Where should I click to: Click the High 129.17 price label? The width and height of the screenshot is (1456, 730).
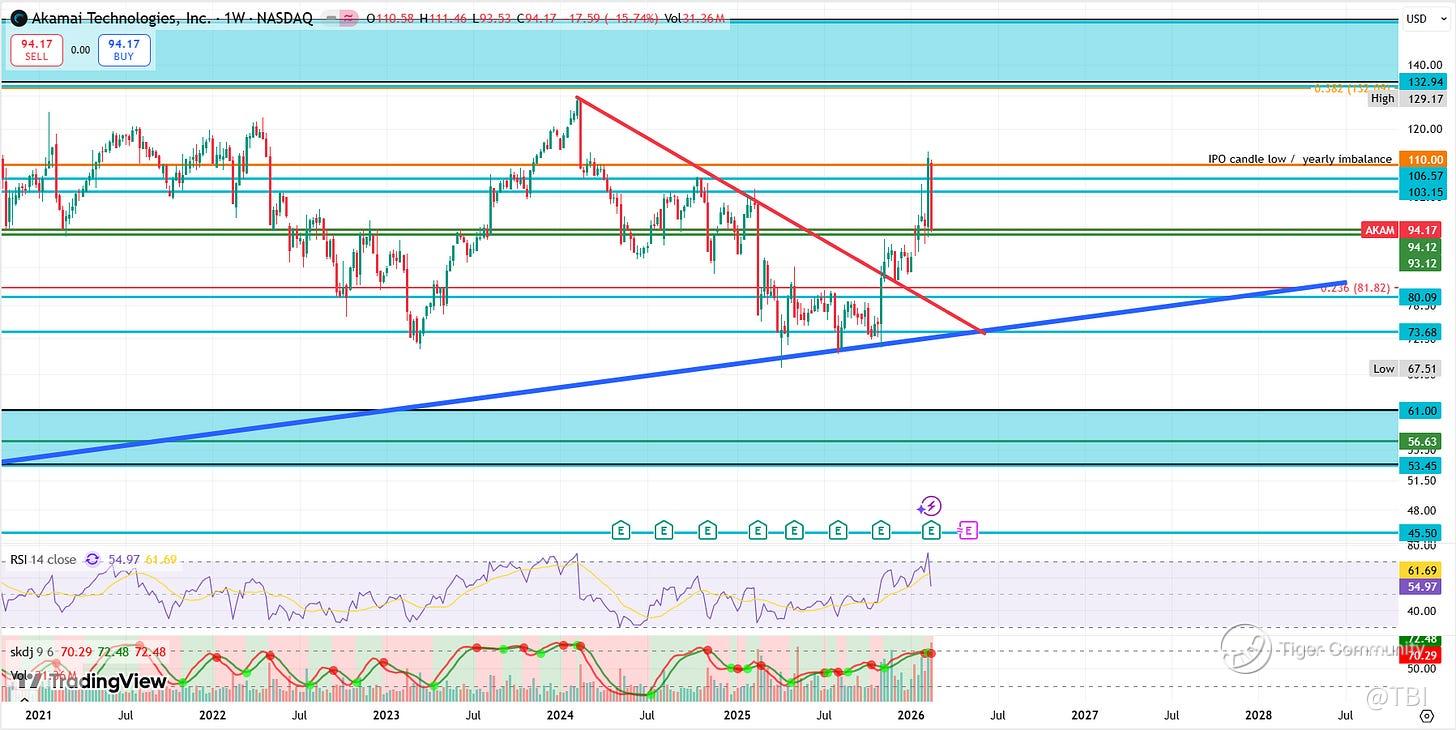tap(1408, 99)
